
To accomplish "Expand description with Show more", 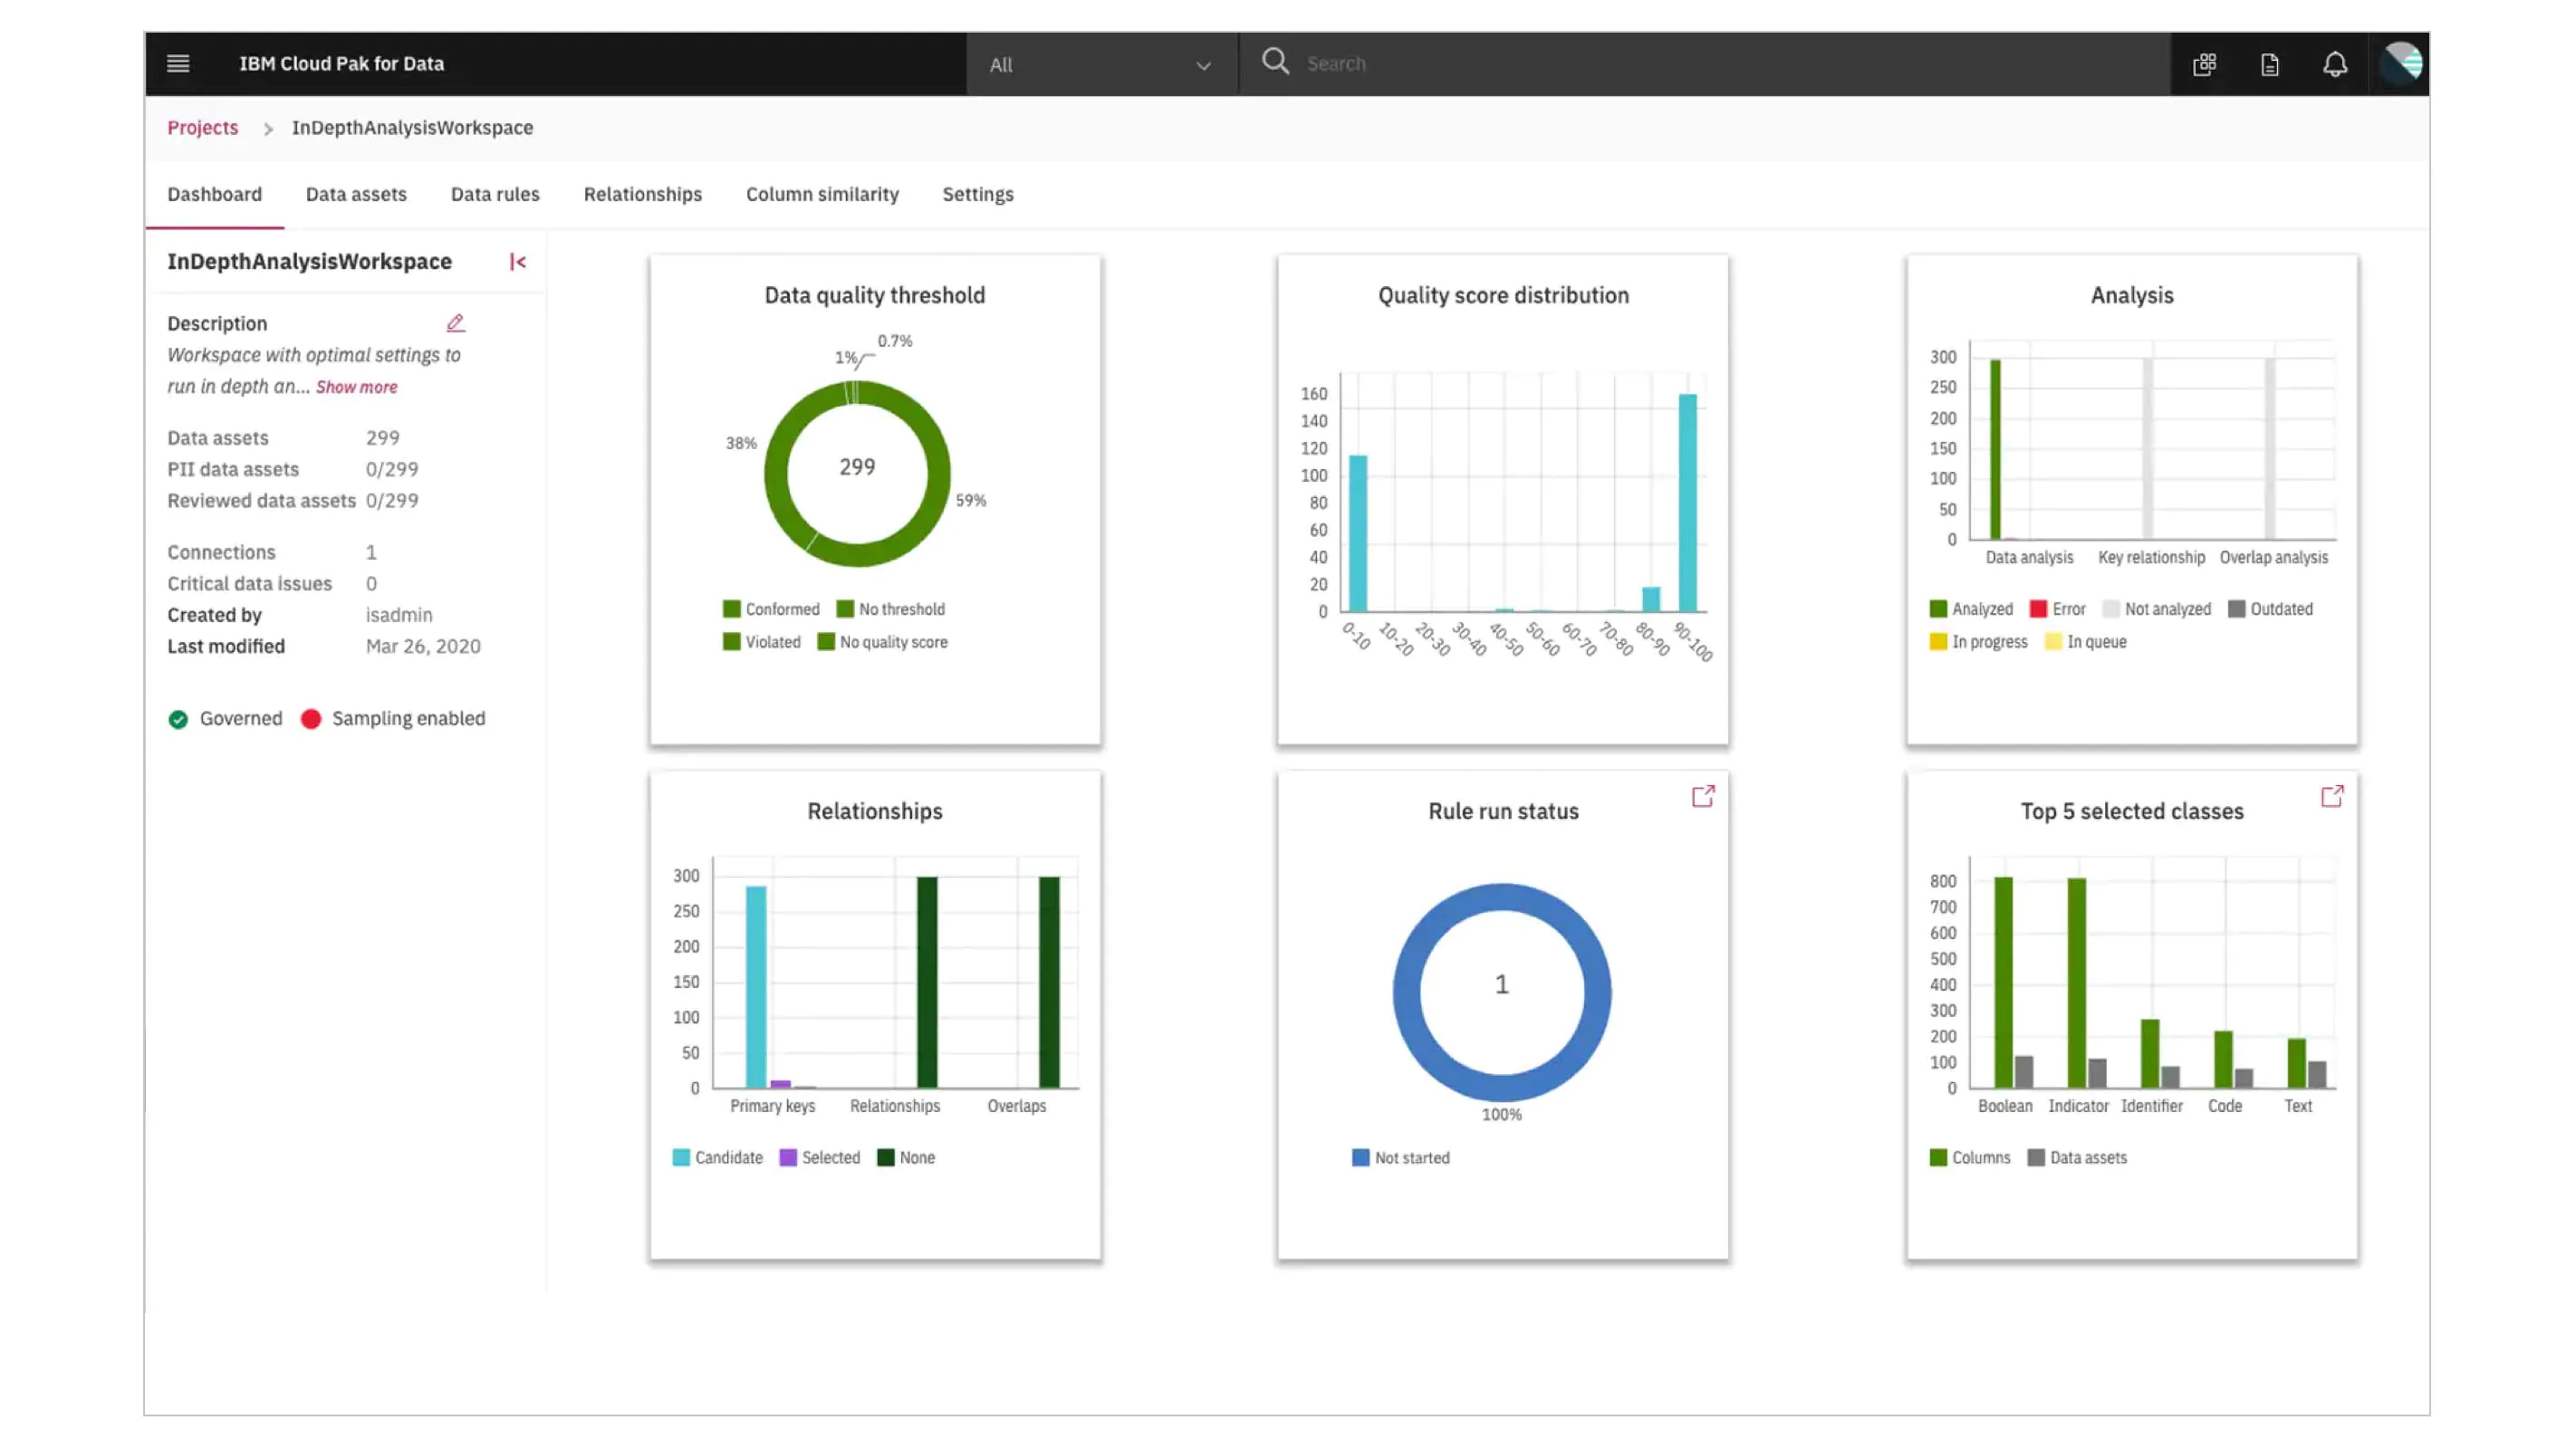I will 356,387.
